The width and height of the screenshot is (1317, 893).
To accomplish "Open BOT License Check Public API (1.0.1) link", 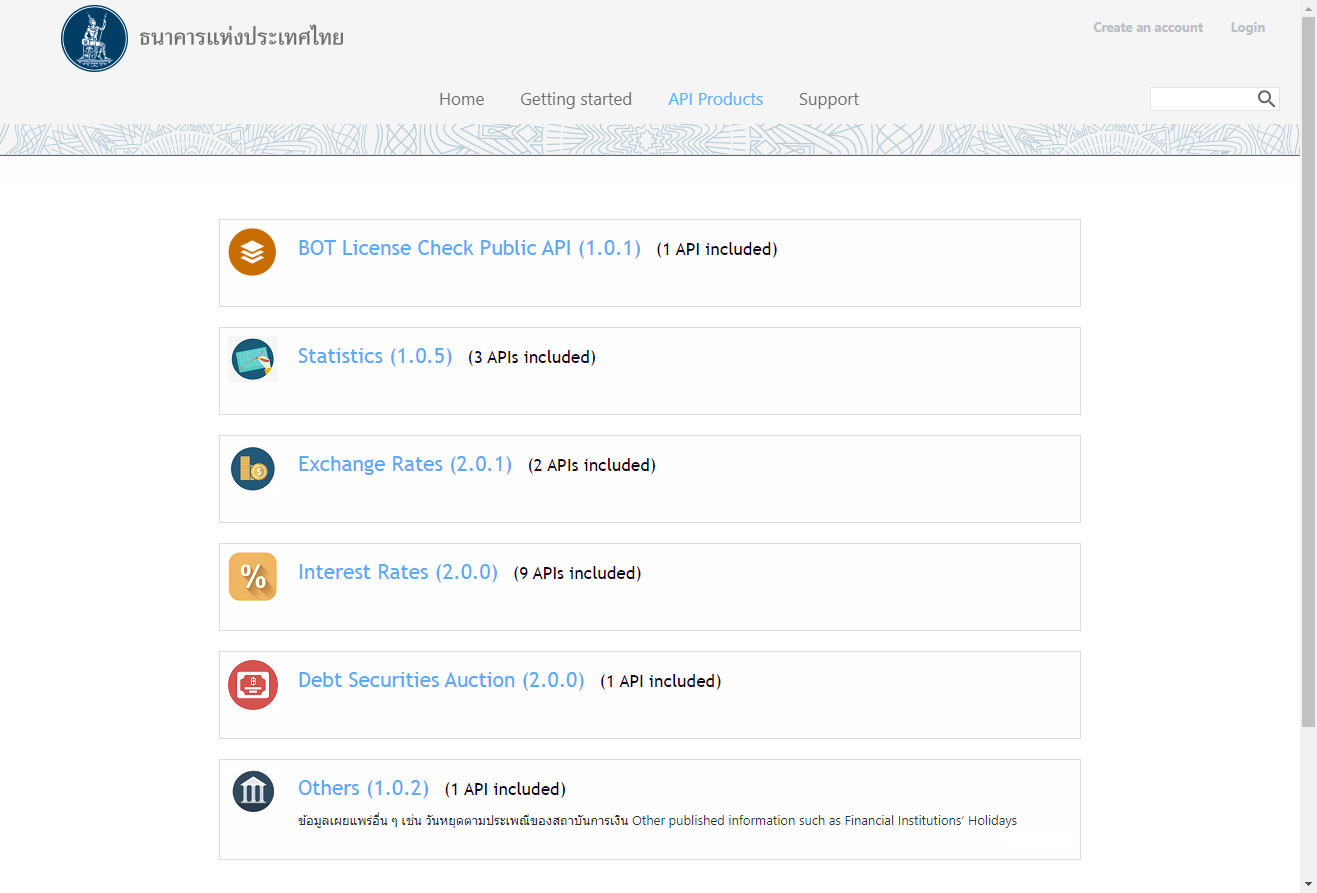I will pyautogui.click(x=469, y=248).
